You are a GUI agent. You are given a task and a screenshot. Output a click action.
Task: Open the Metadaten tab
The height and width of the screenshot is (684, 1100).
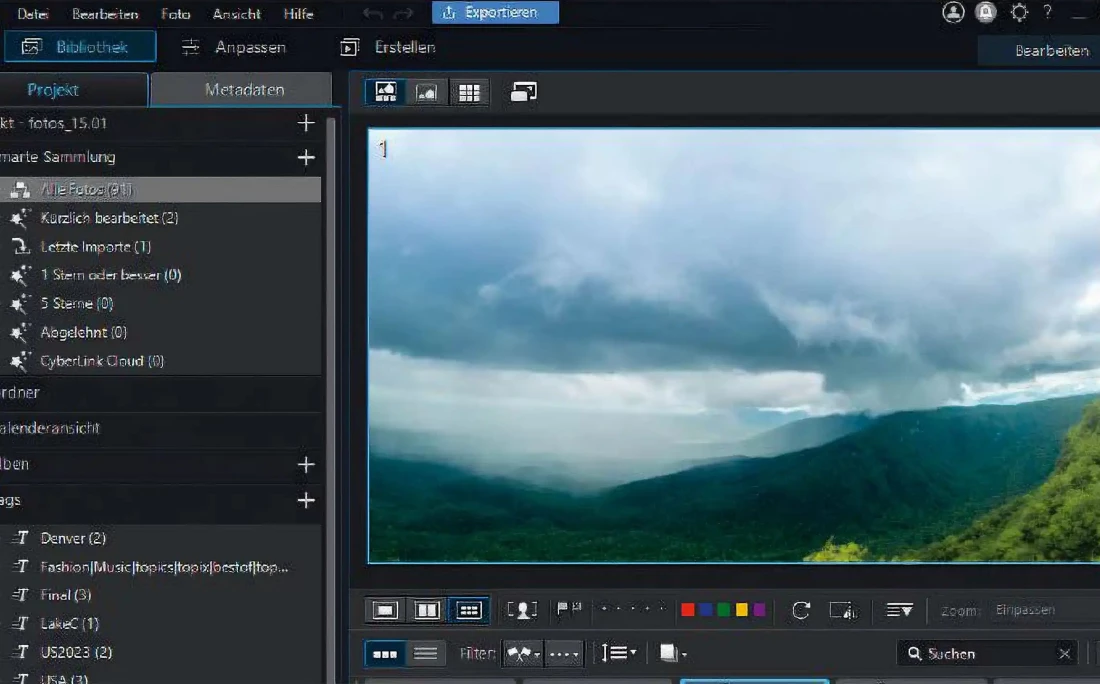click(x=244, y=90)
